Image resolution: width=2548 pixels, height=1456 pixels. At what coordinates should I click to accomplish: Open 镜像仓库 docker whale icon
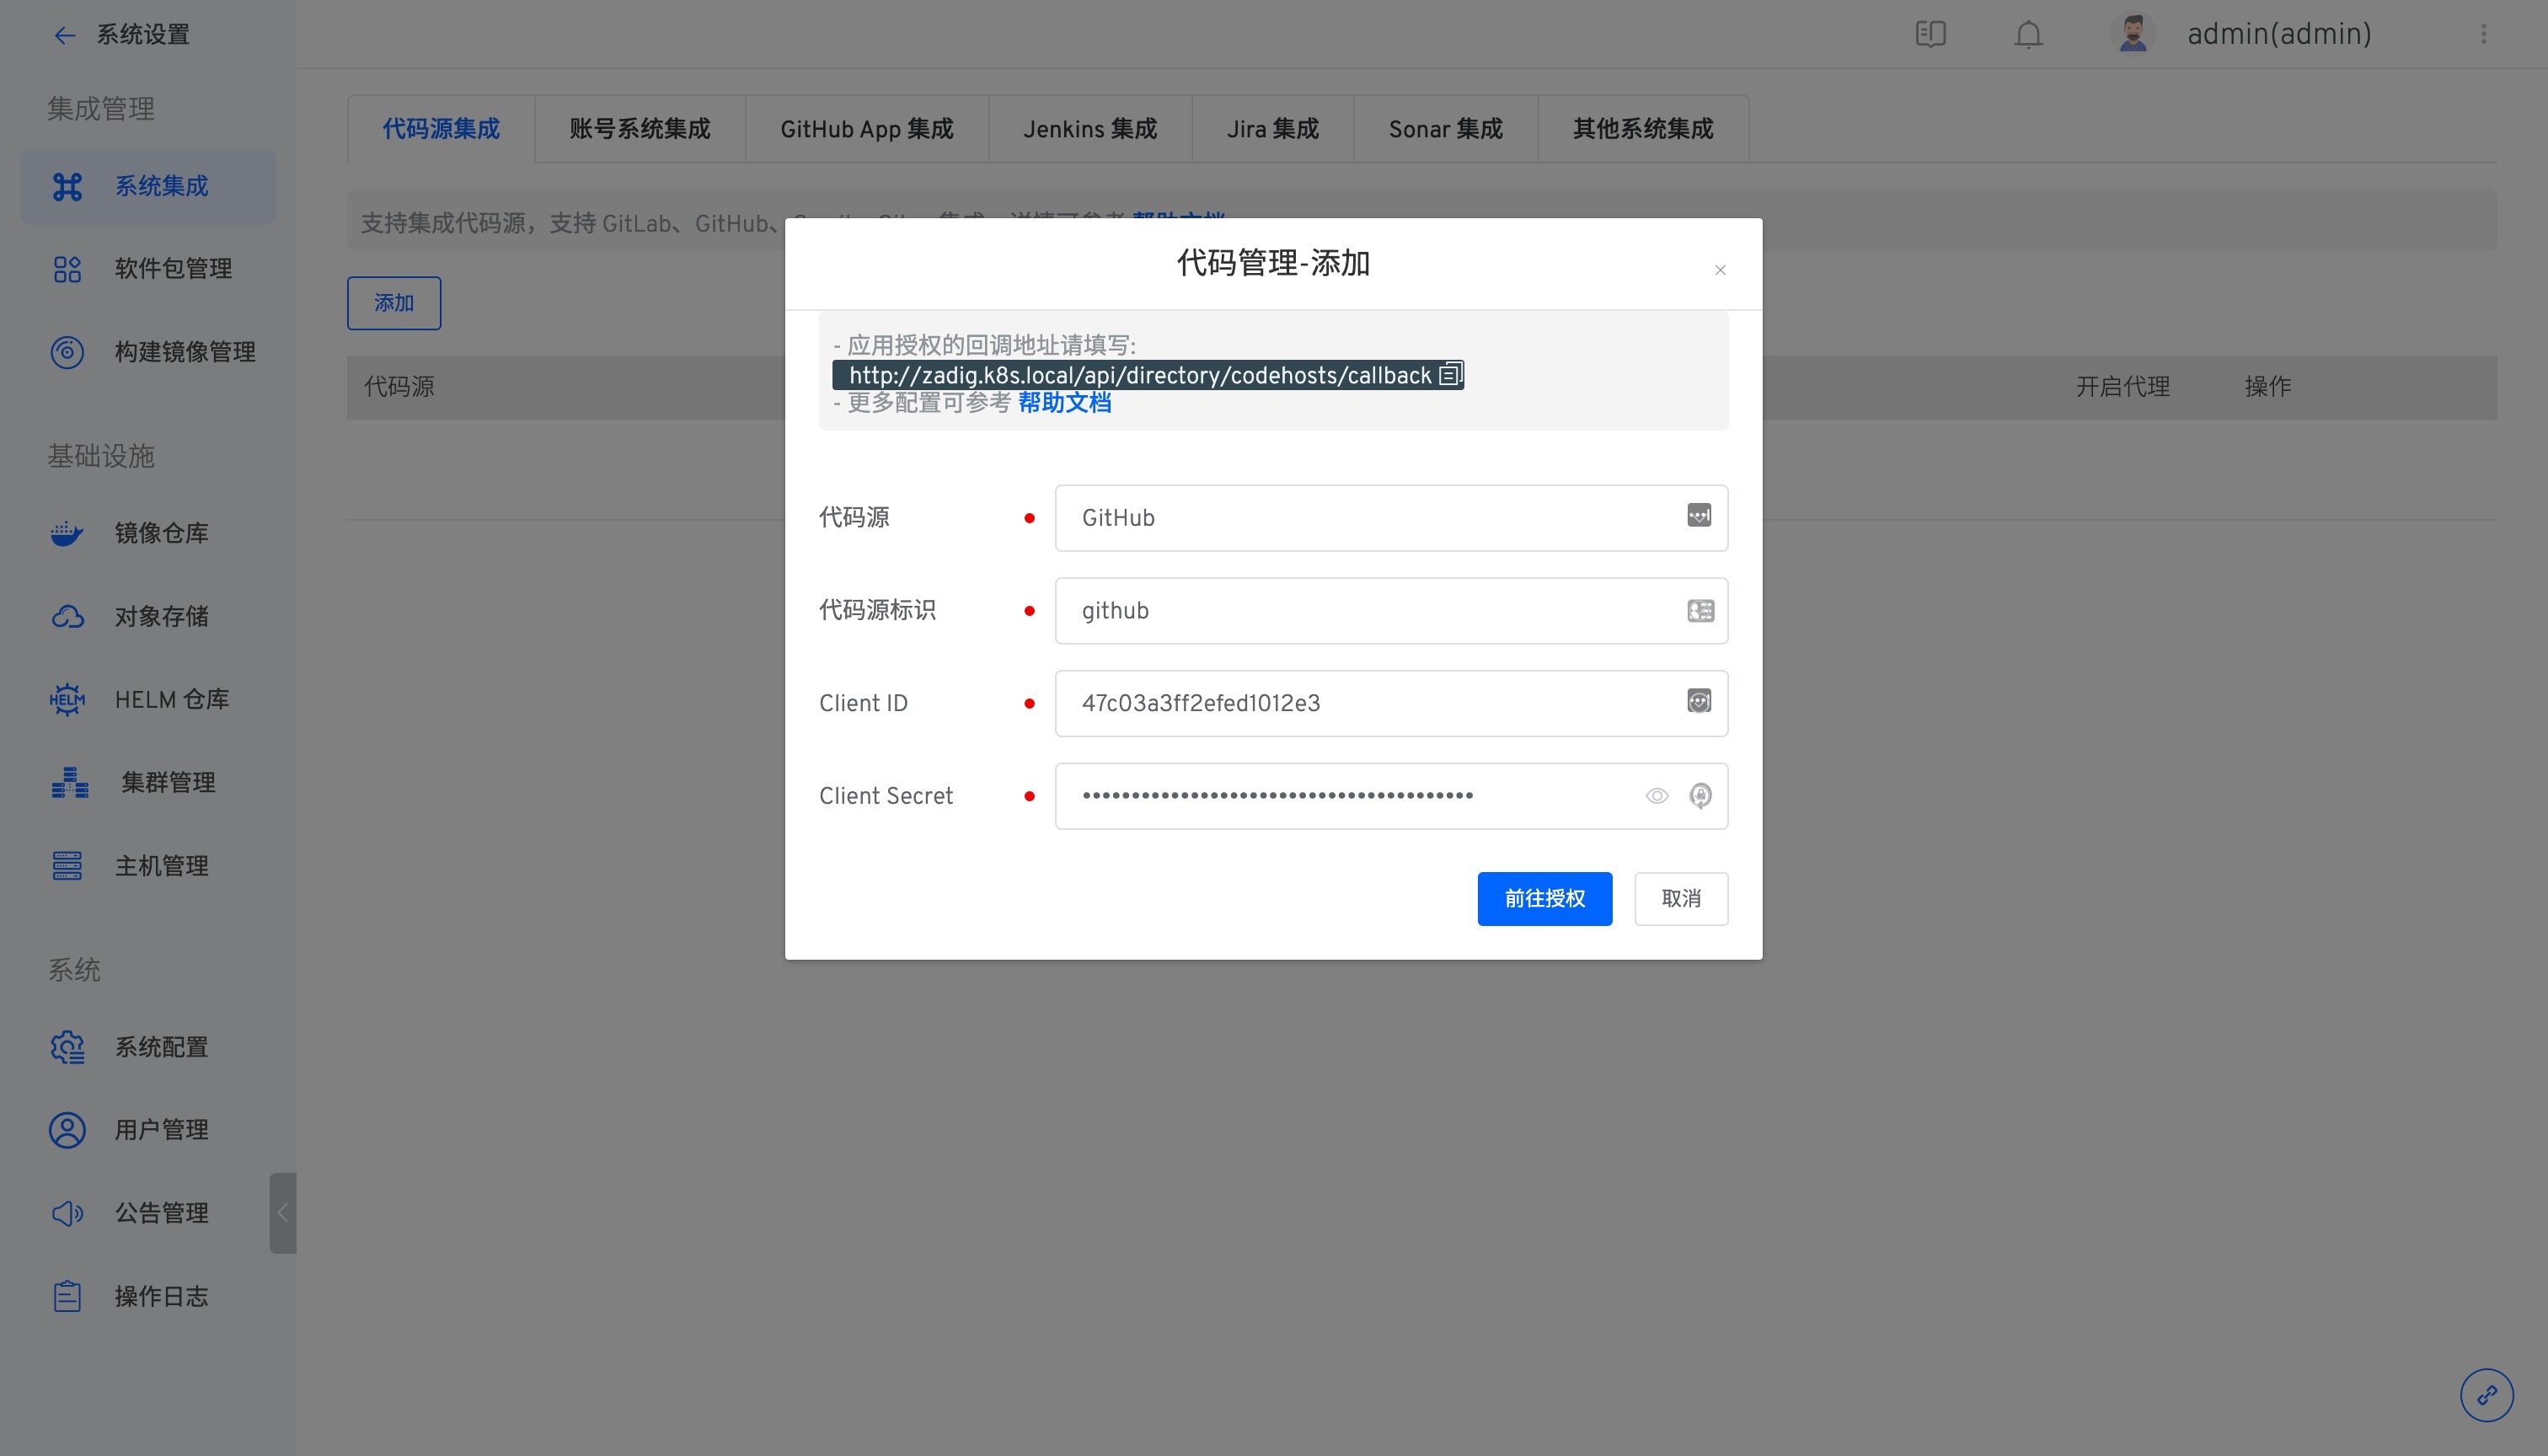(67, 534)
